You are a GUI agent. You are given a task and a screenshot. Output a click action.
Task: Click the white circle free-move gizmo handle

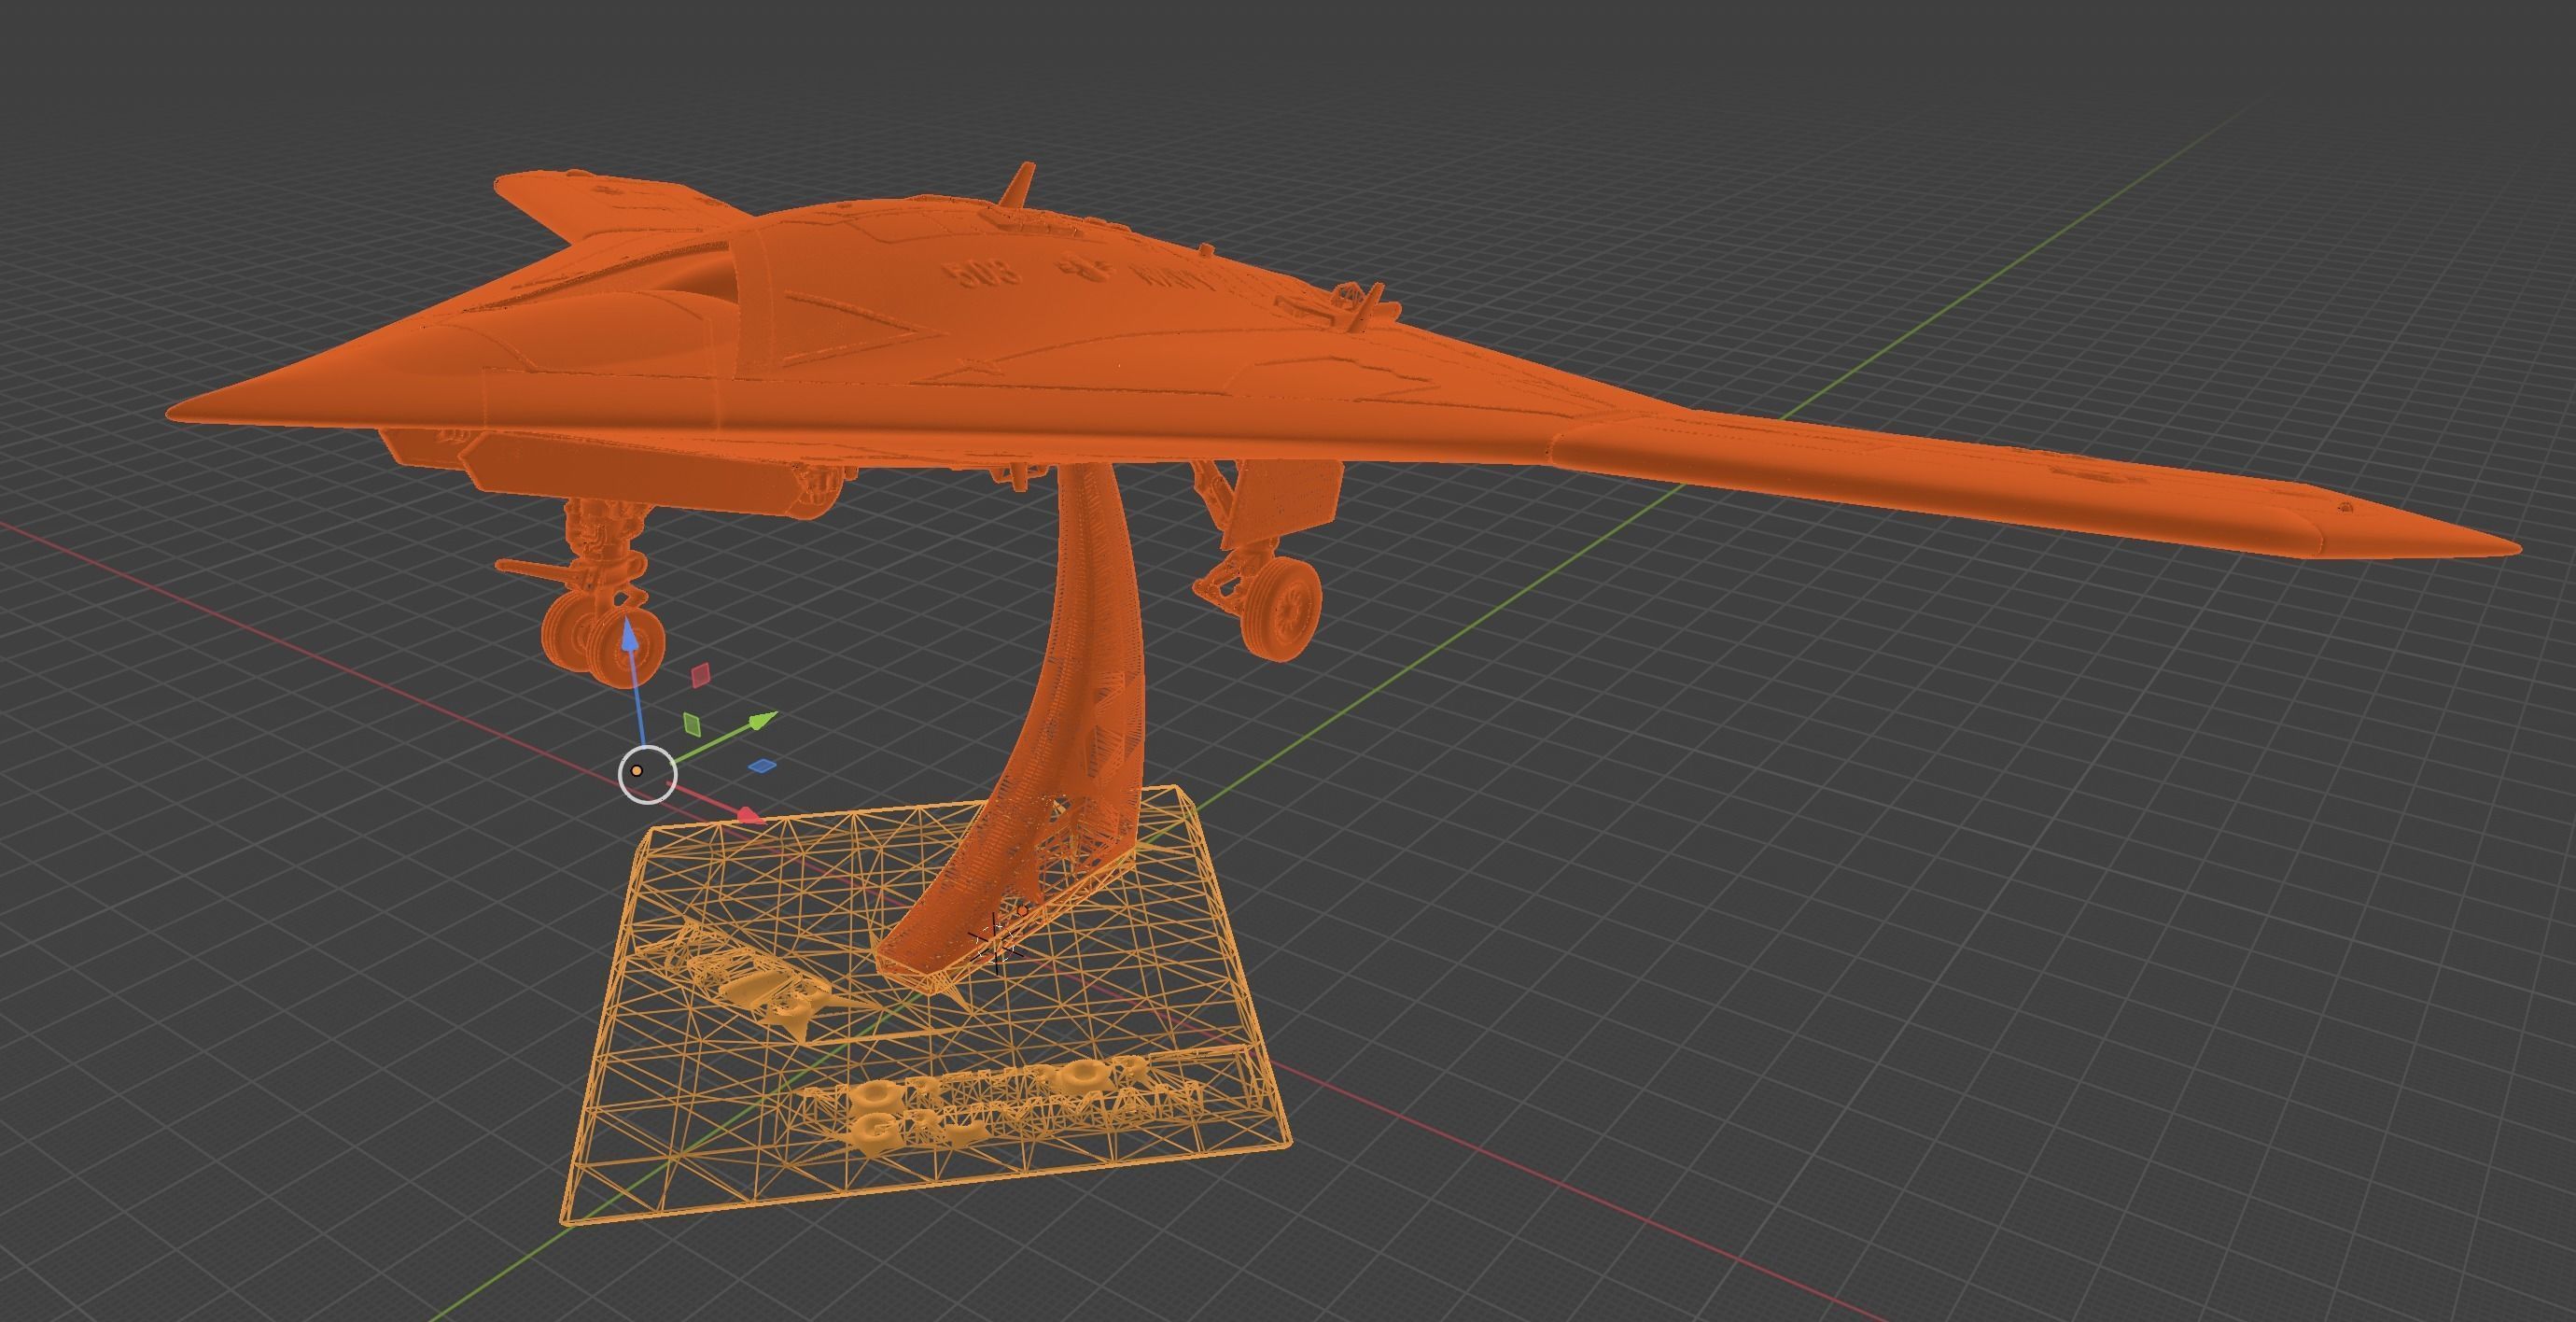tap(647, 773)
